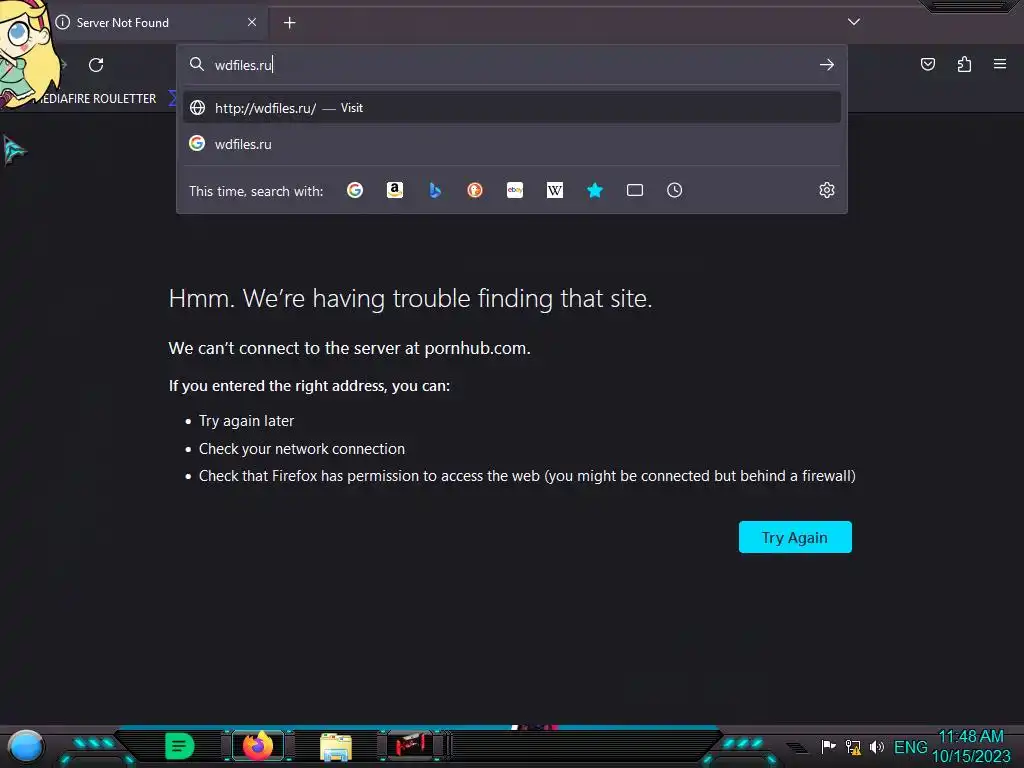Screen dimensions: 1024x768
Task: Open the Extensions puzzle icon
Action: click(964, 64)
